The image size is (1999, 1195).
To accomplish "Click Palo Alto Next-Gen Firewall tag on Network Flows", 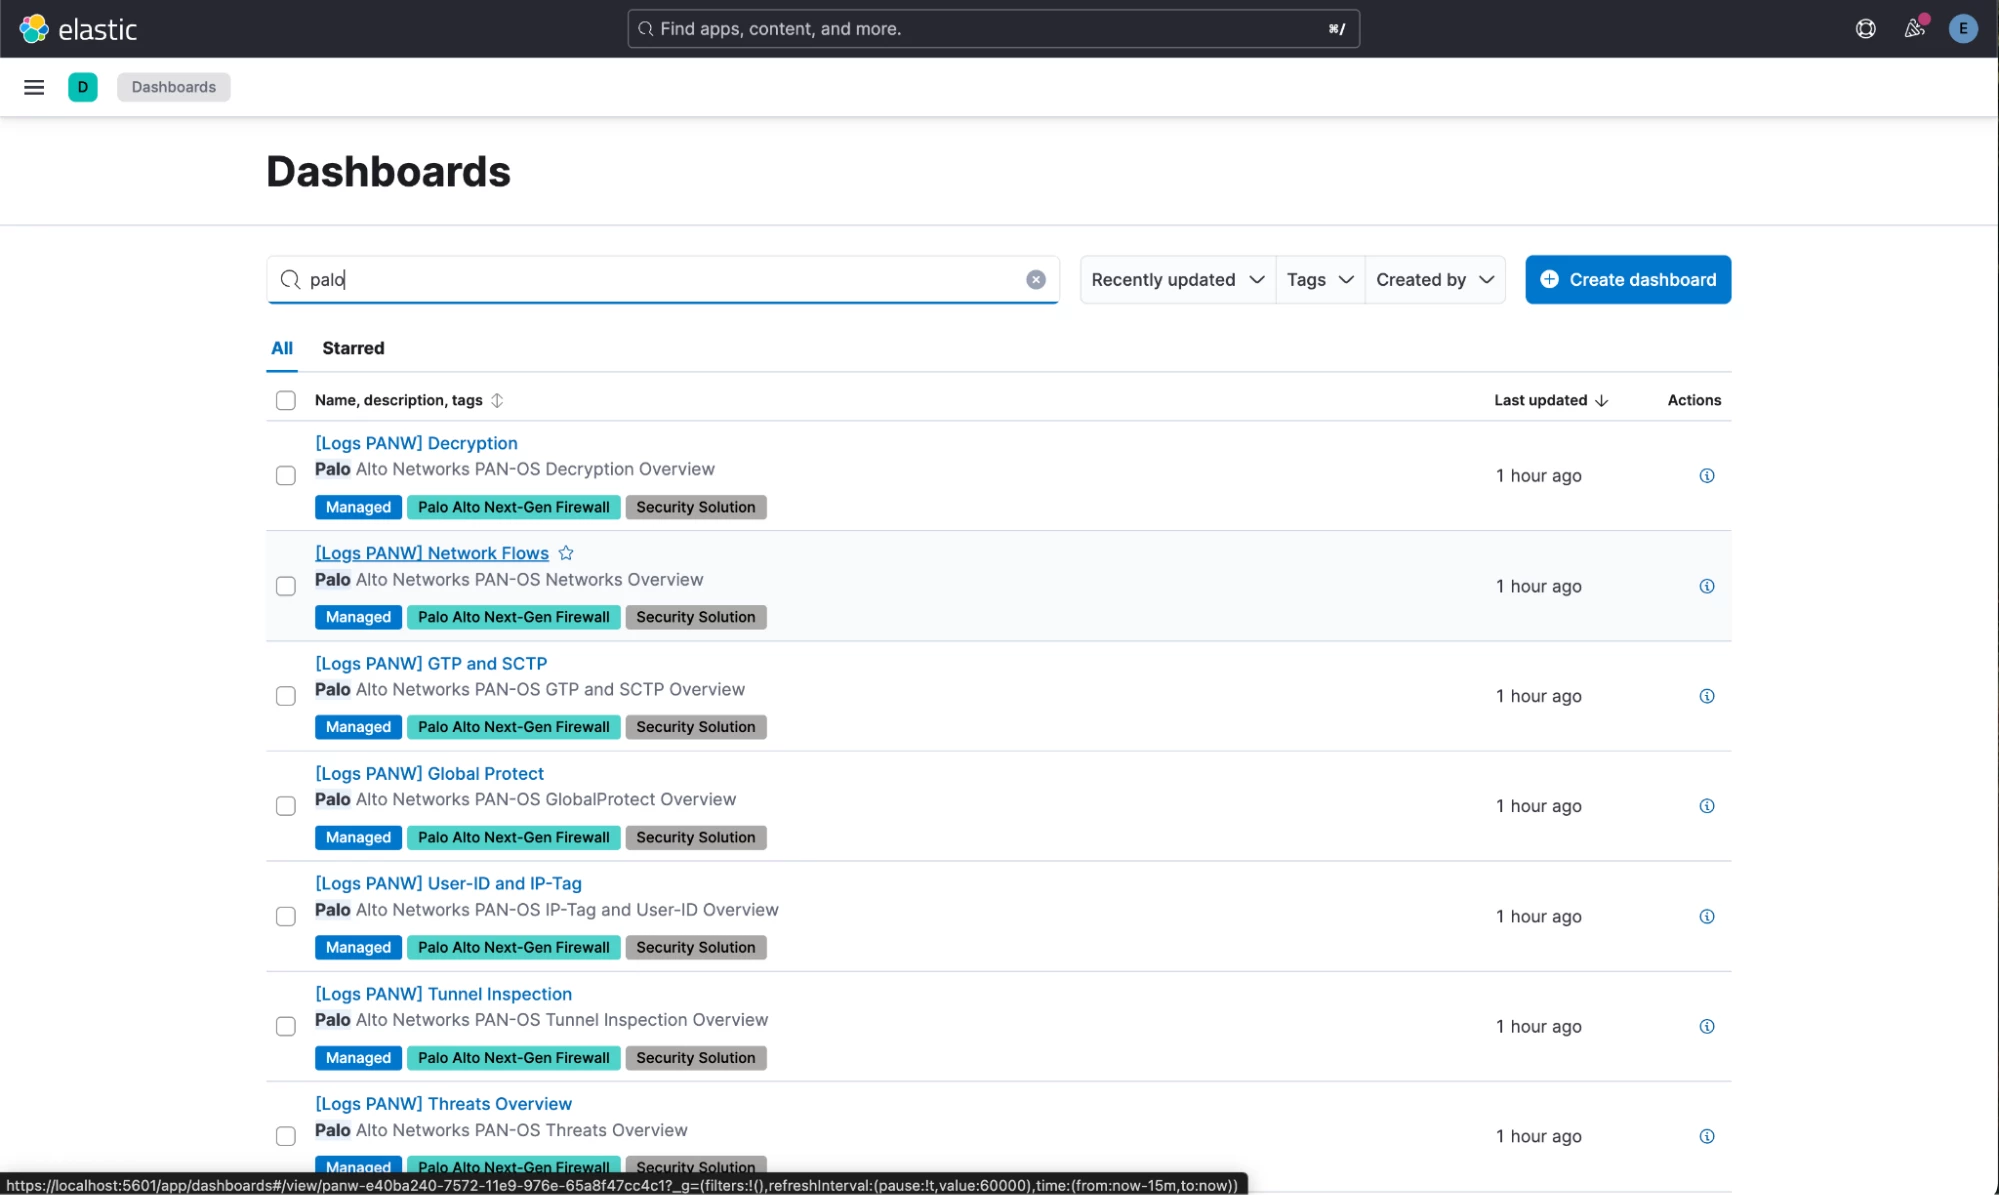I will click(513, 617).
